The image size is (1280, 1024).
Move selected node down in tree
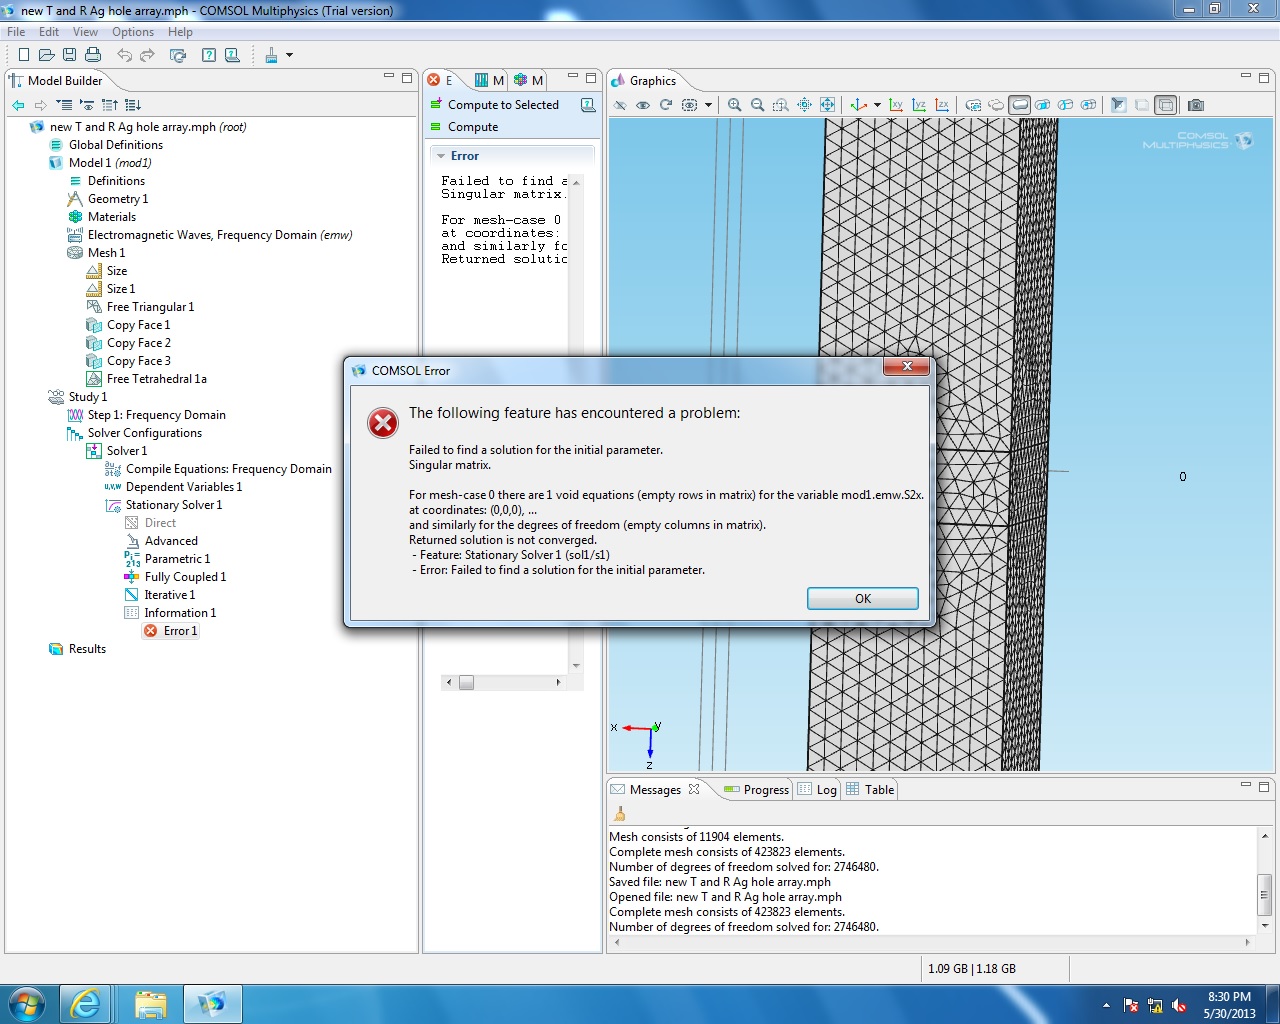click(x=133, y=105)
